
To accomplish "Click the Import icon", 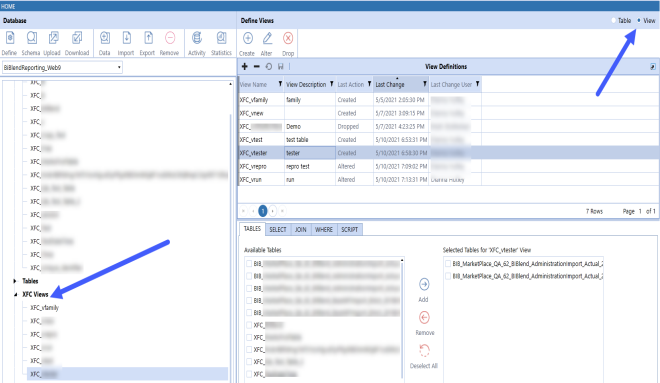I will 126,38.
